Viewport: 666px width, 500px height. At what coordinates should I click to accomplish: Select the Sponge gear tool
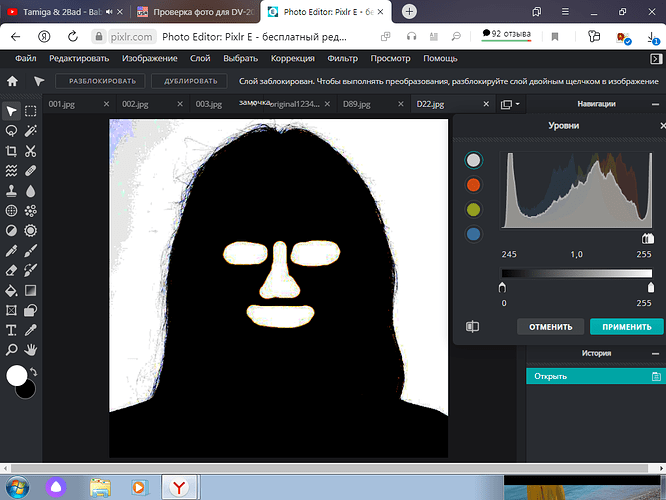[x=31, y=231]
